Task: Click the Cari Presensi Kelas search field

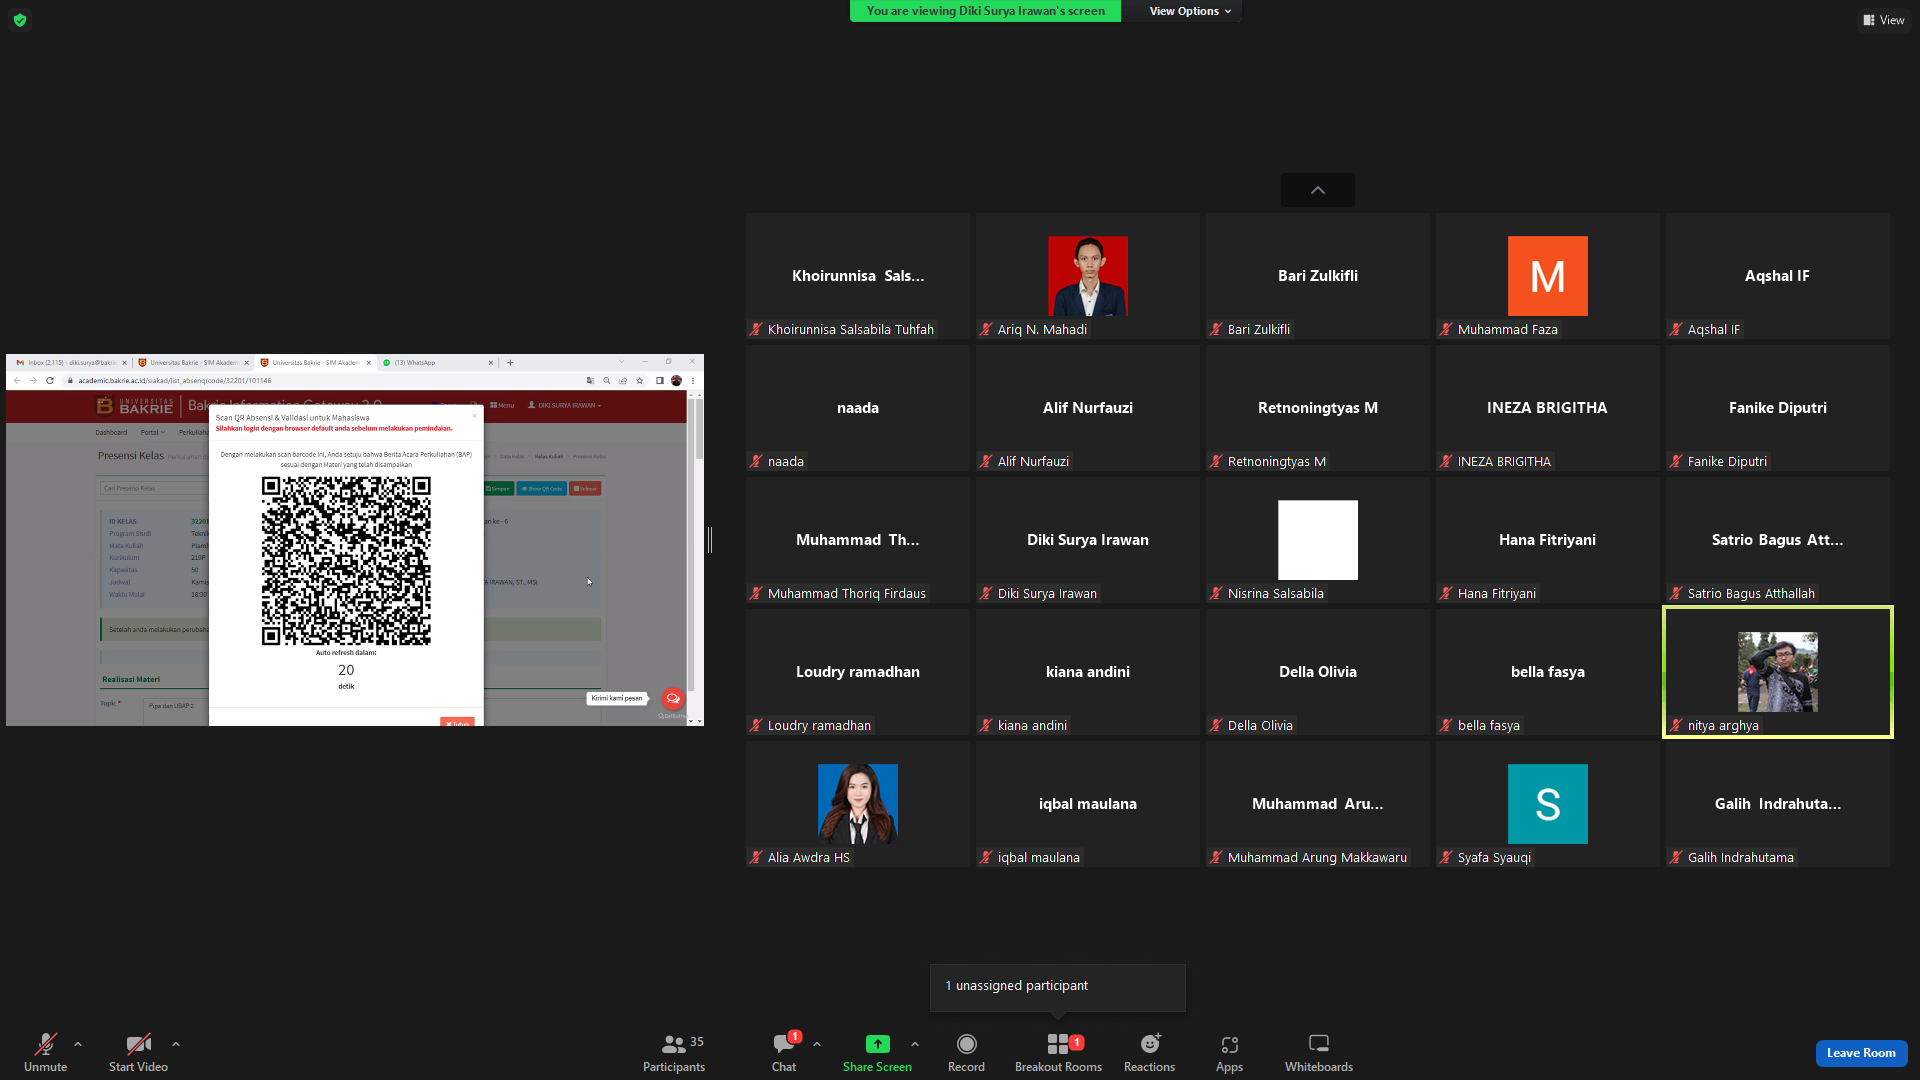Action: 155,489
